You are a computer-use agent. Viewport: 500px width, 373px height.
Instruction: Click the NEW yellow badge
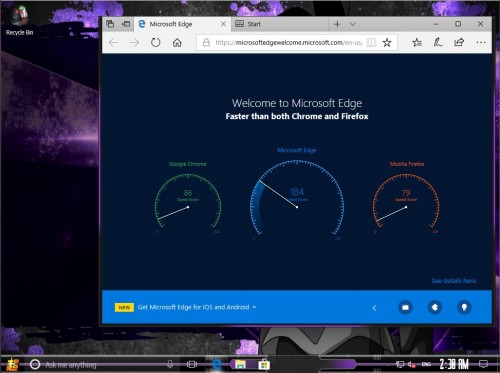pos(124,307)
